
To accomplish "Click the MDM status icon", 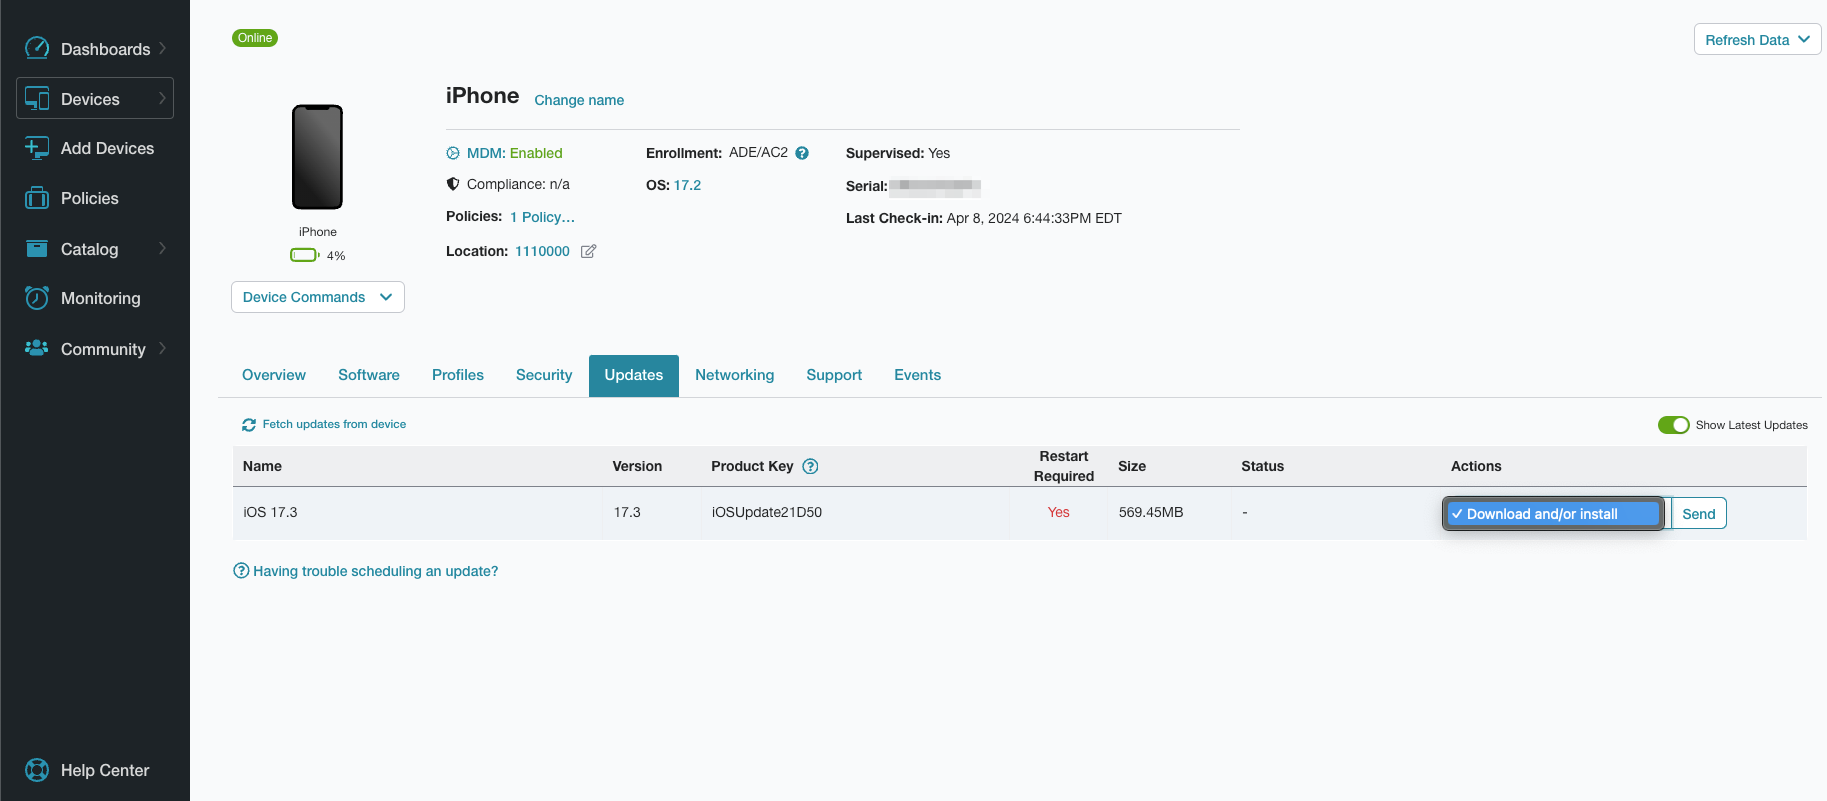I will [x=453, y=153].
